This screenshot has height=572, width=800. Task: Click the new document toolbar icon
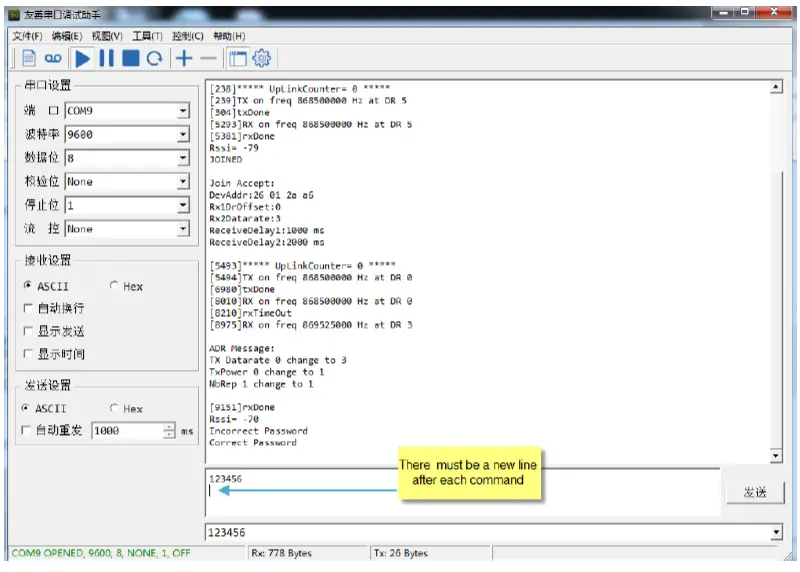(x=28, y=59)
